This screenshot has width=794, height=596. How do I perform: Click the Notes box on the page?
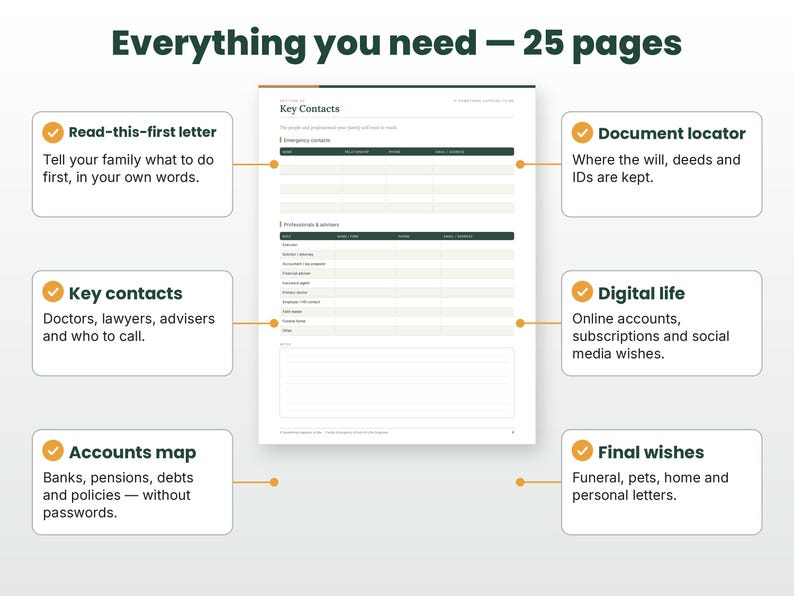point(397,382)
